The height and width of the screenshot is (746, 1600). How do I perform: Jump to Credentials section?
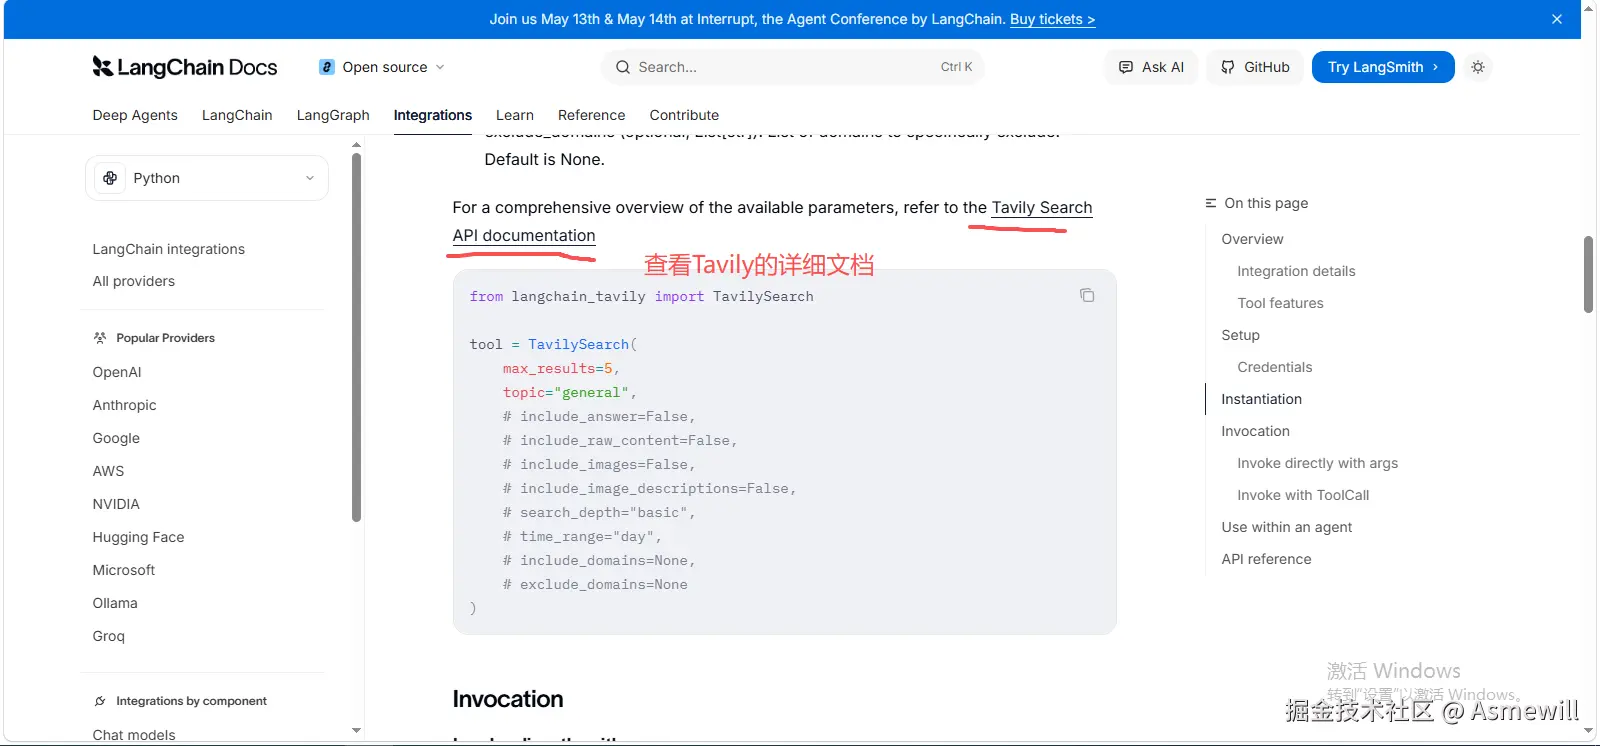[1274, 367]
